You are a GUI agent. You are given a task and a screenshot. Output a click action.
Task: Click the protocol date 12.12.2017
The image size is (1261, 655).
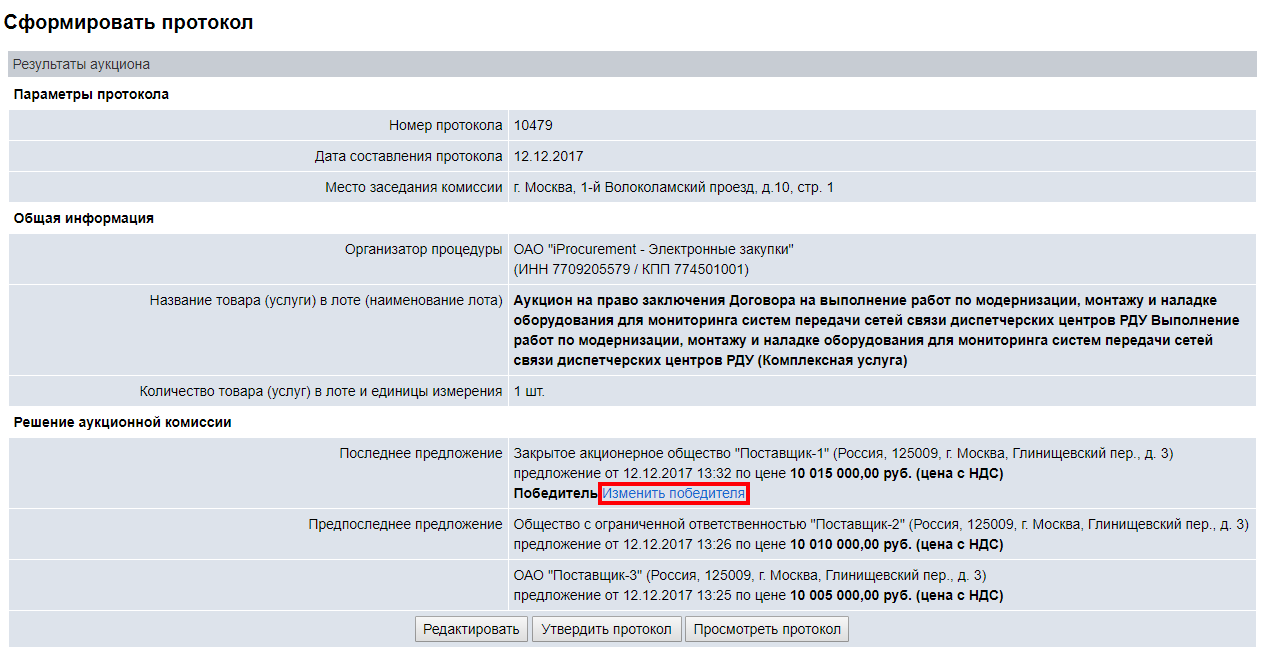548,156
